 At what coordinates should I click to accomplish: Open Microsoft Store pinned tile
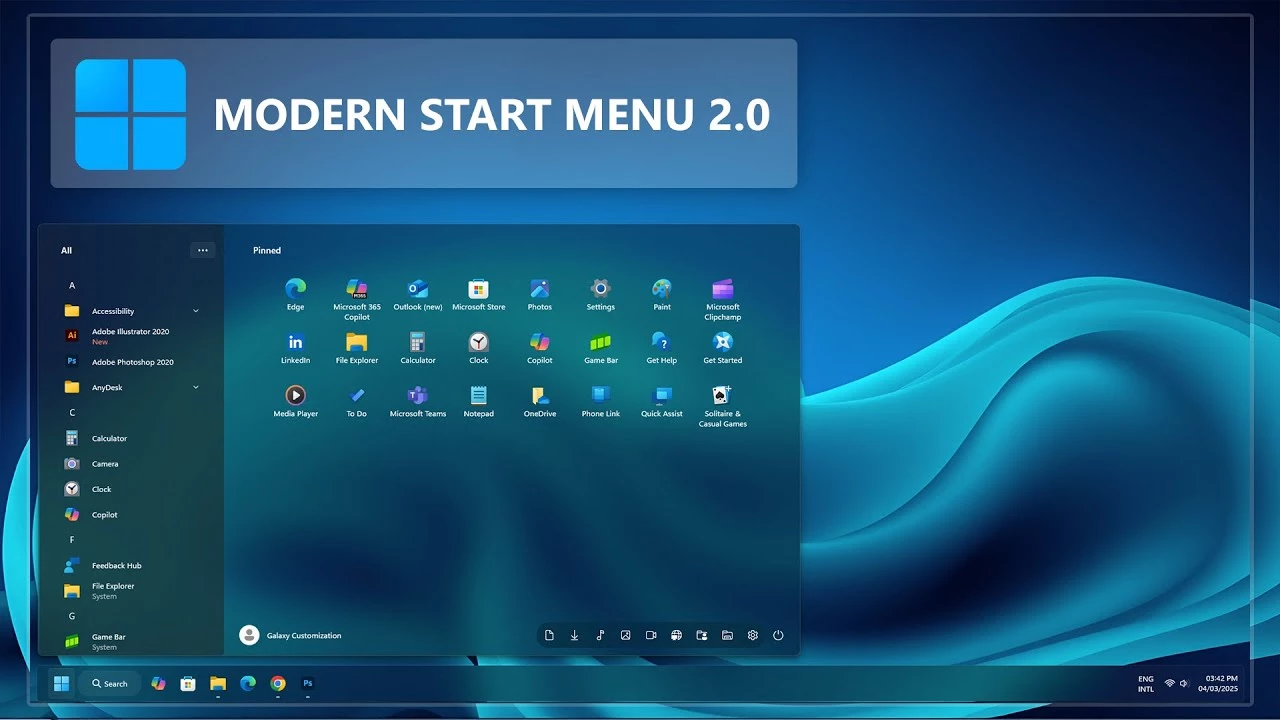click(x=479, y=295)
